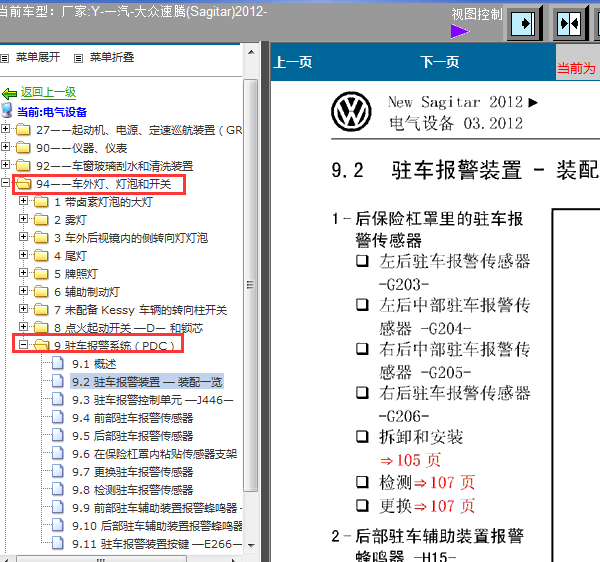Select 9.8 检测驻车报警传感器

[x=133, y=490]
